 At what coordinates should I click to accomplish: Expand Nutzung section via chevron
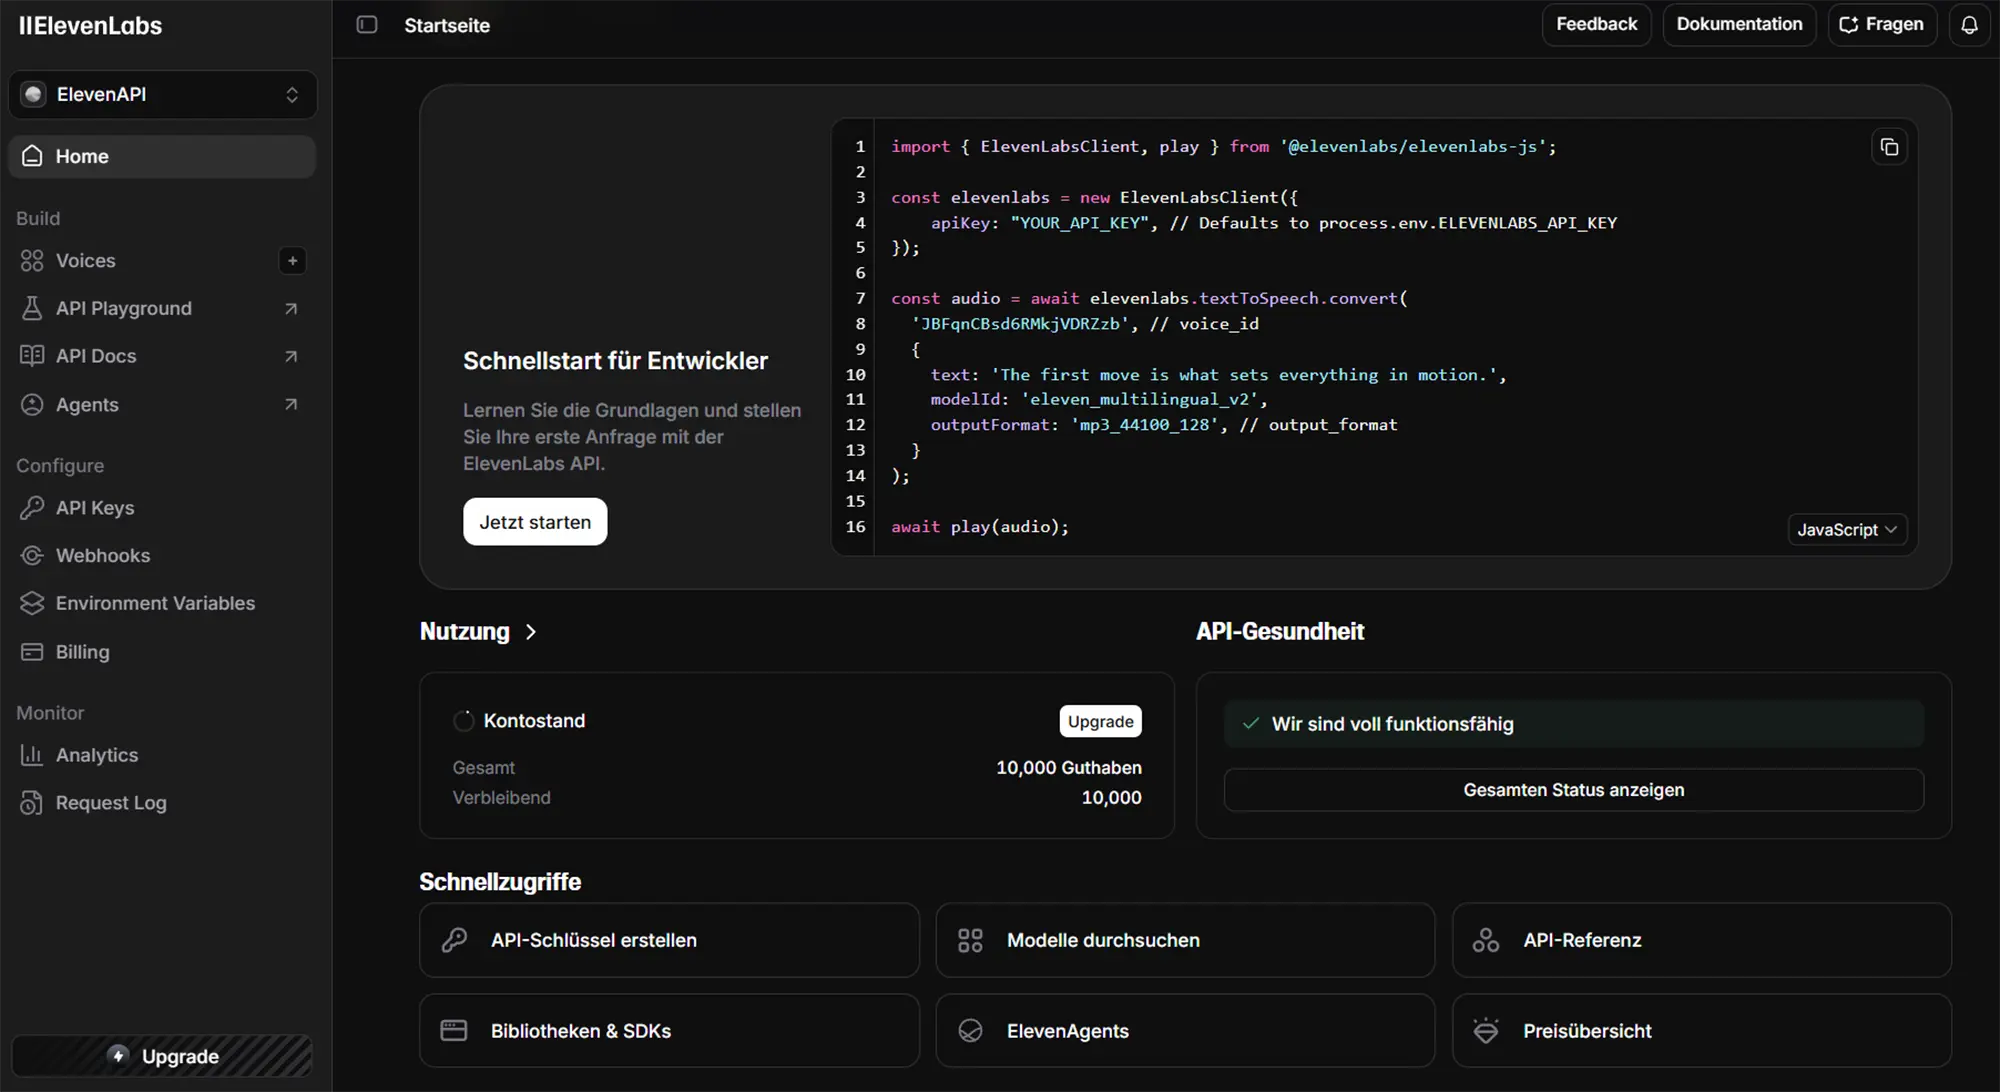click(531, 632)
